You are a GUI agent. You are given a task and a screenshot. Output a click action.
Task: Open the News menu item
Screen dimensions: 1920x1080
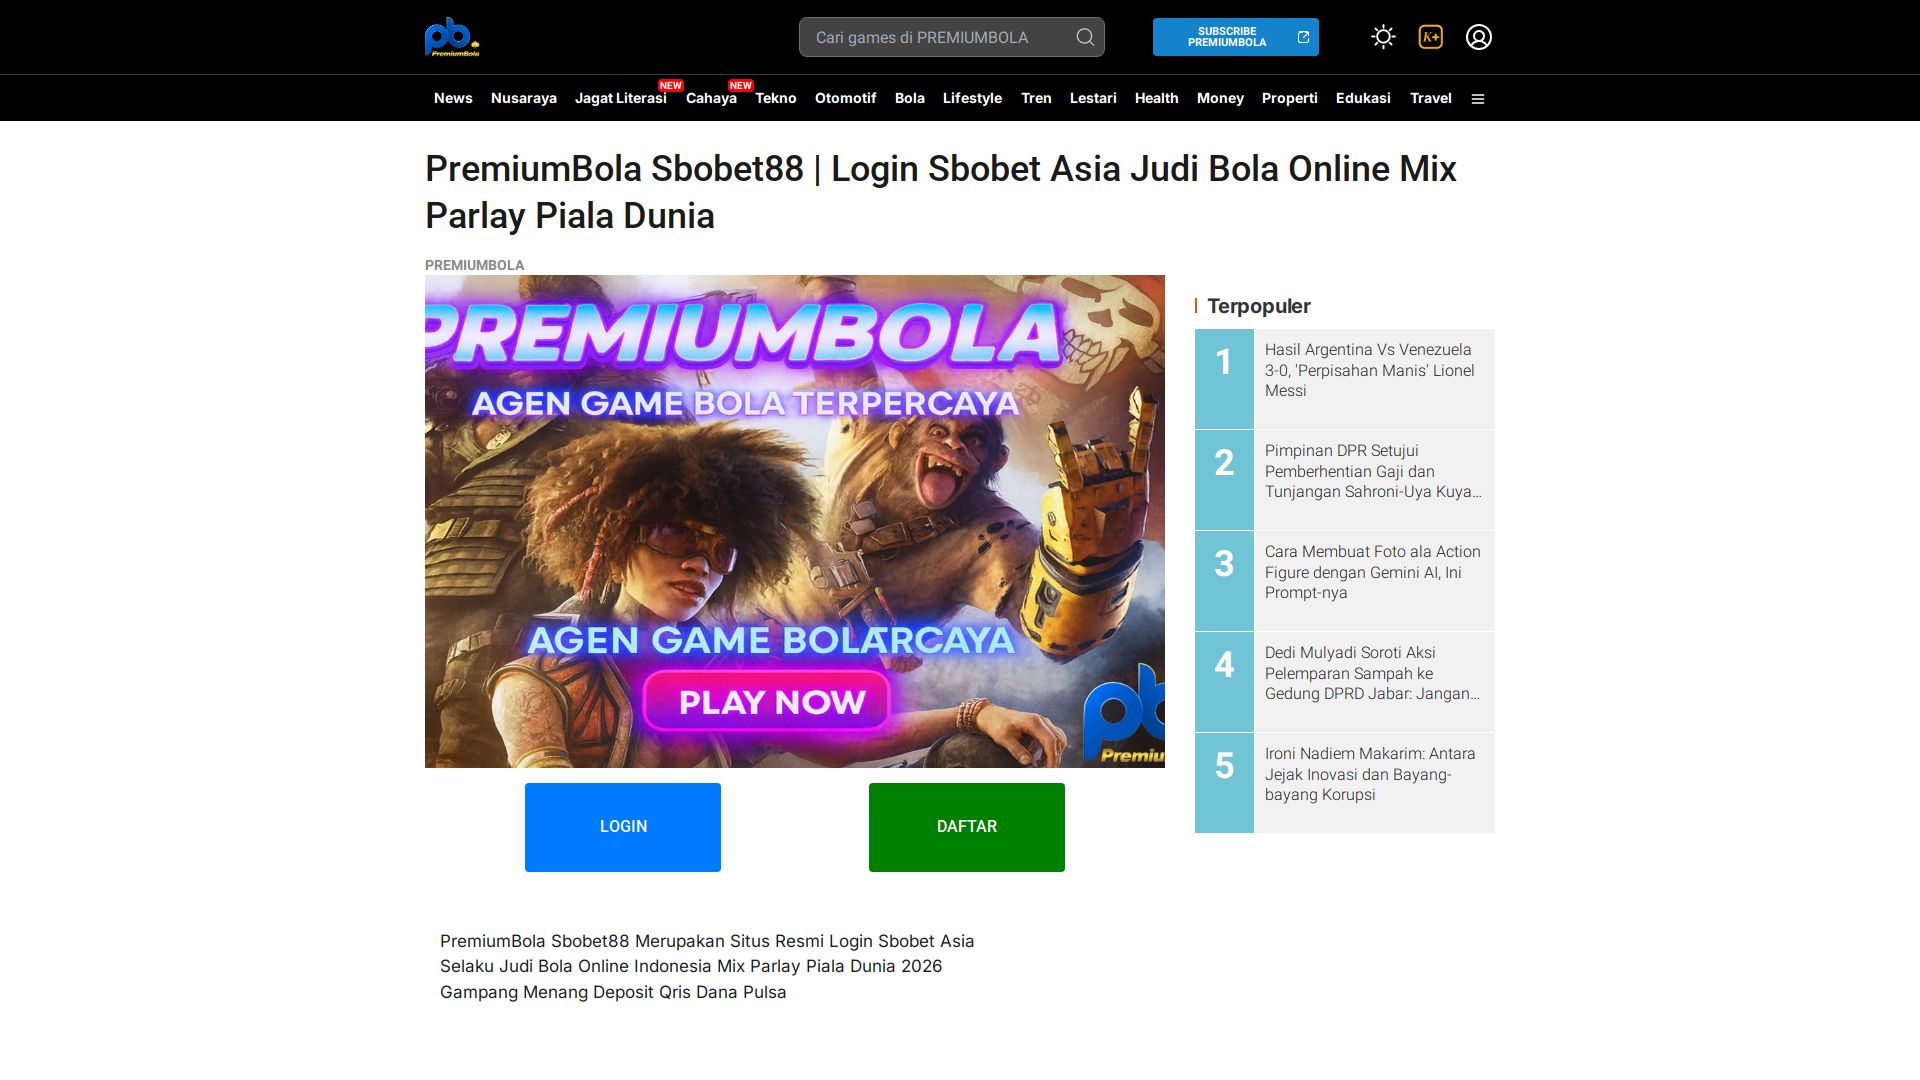click(x=453, y=98)
